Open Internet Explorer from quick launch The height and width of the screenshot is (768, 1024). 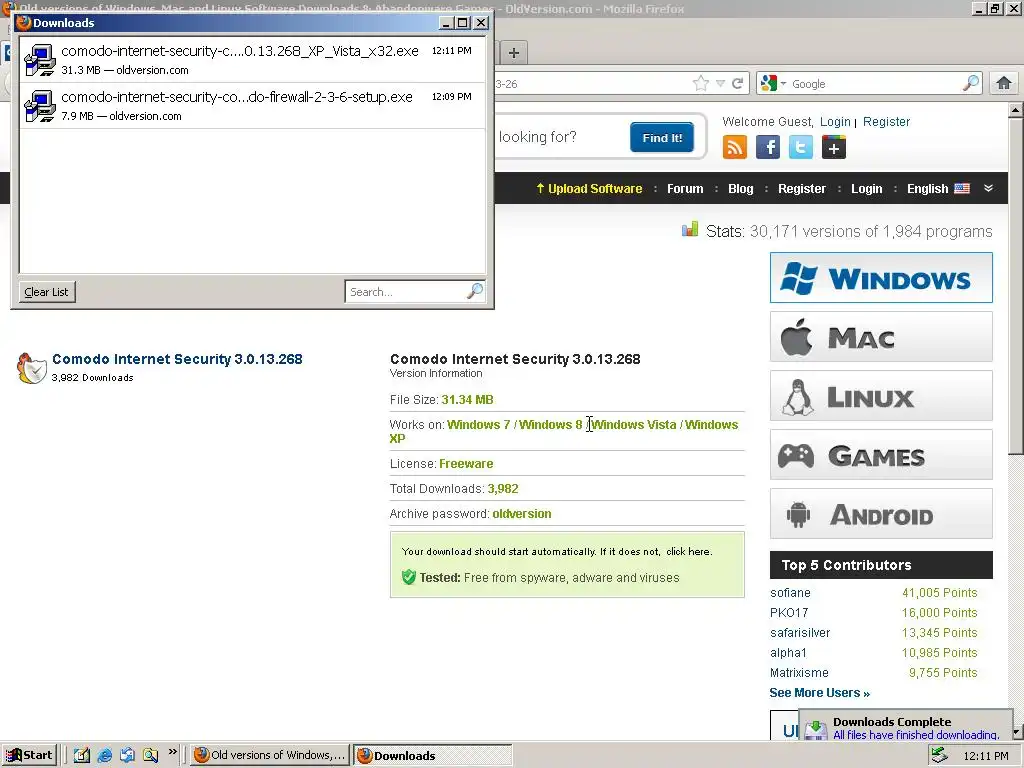click(104, 755)
